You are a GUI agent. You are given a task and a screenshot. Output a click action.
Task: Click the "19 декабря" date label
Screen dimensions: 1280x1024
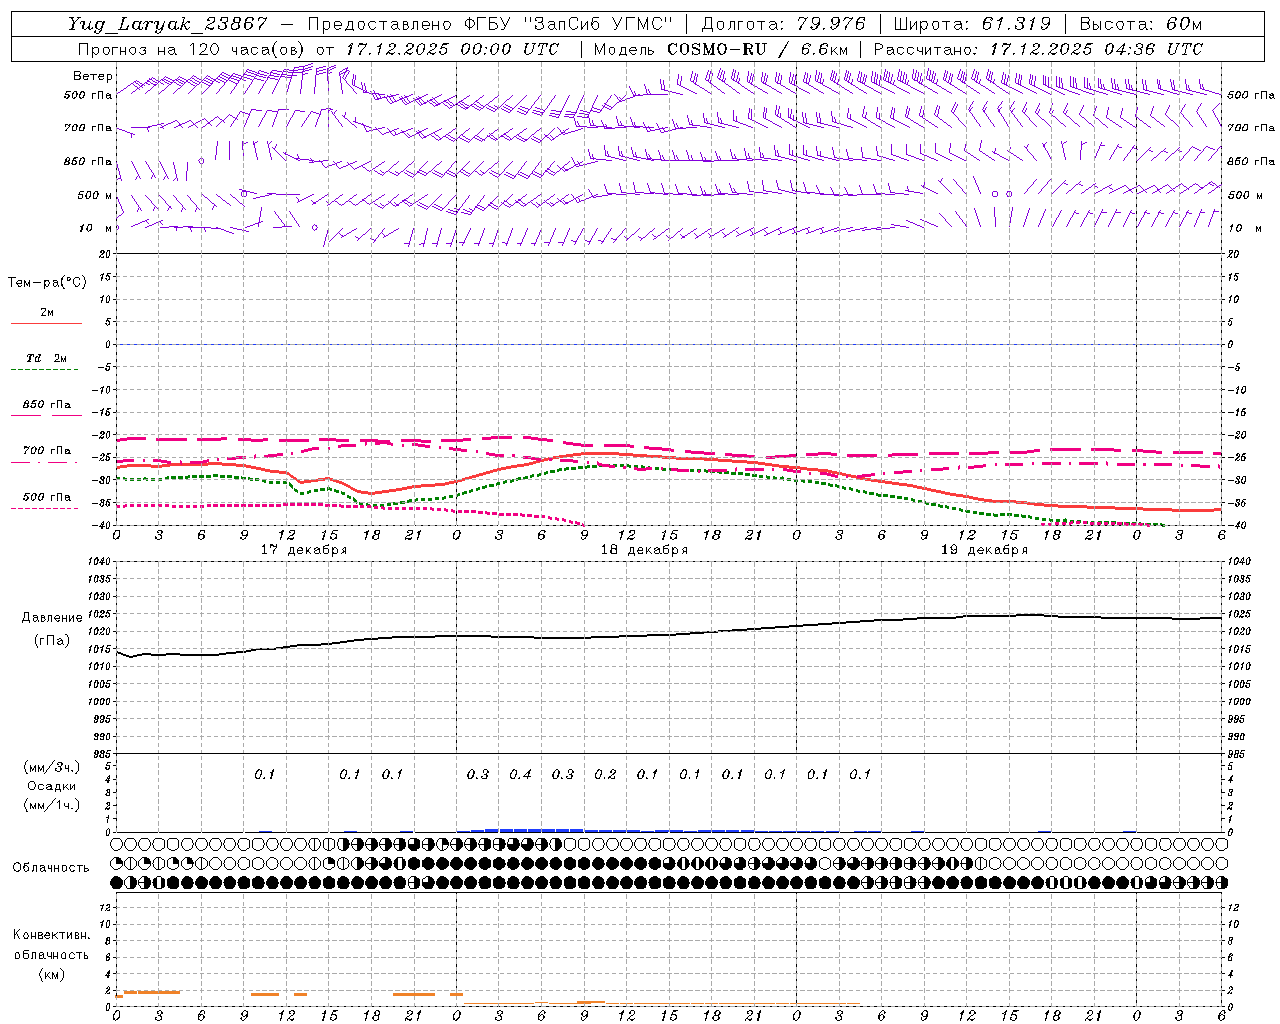[984, 550]
